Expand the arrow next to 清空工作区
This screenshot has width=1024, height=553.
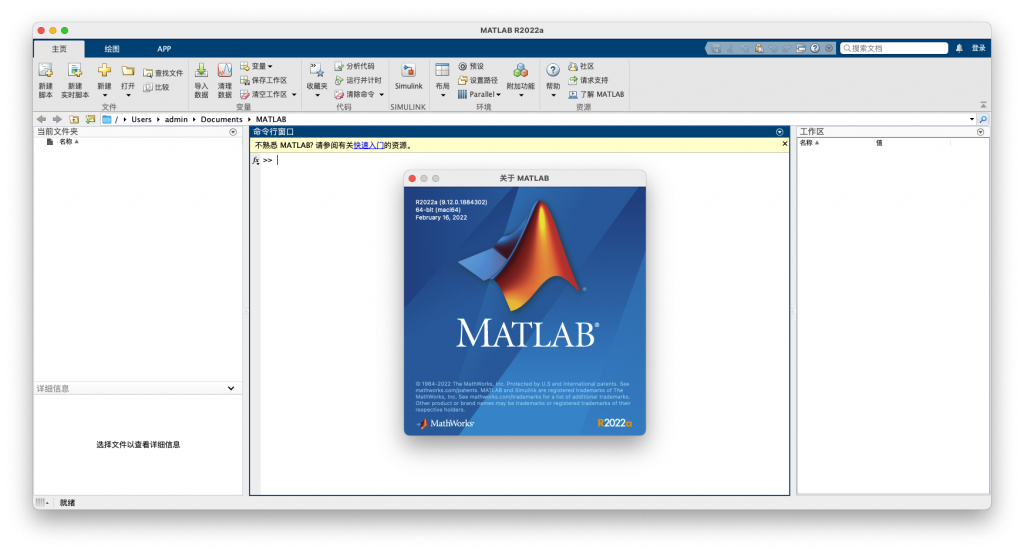294,95
